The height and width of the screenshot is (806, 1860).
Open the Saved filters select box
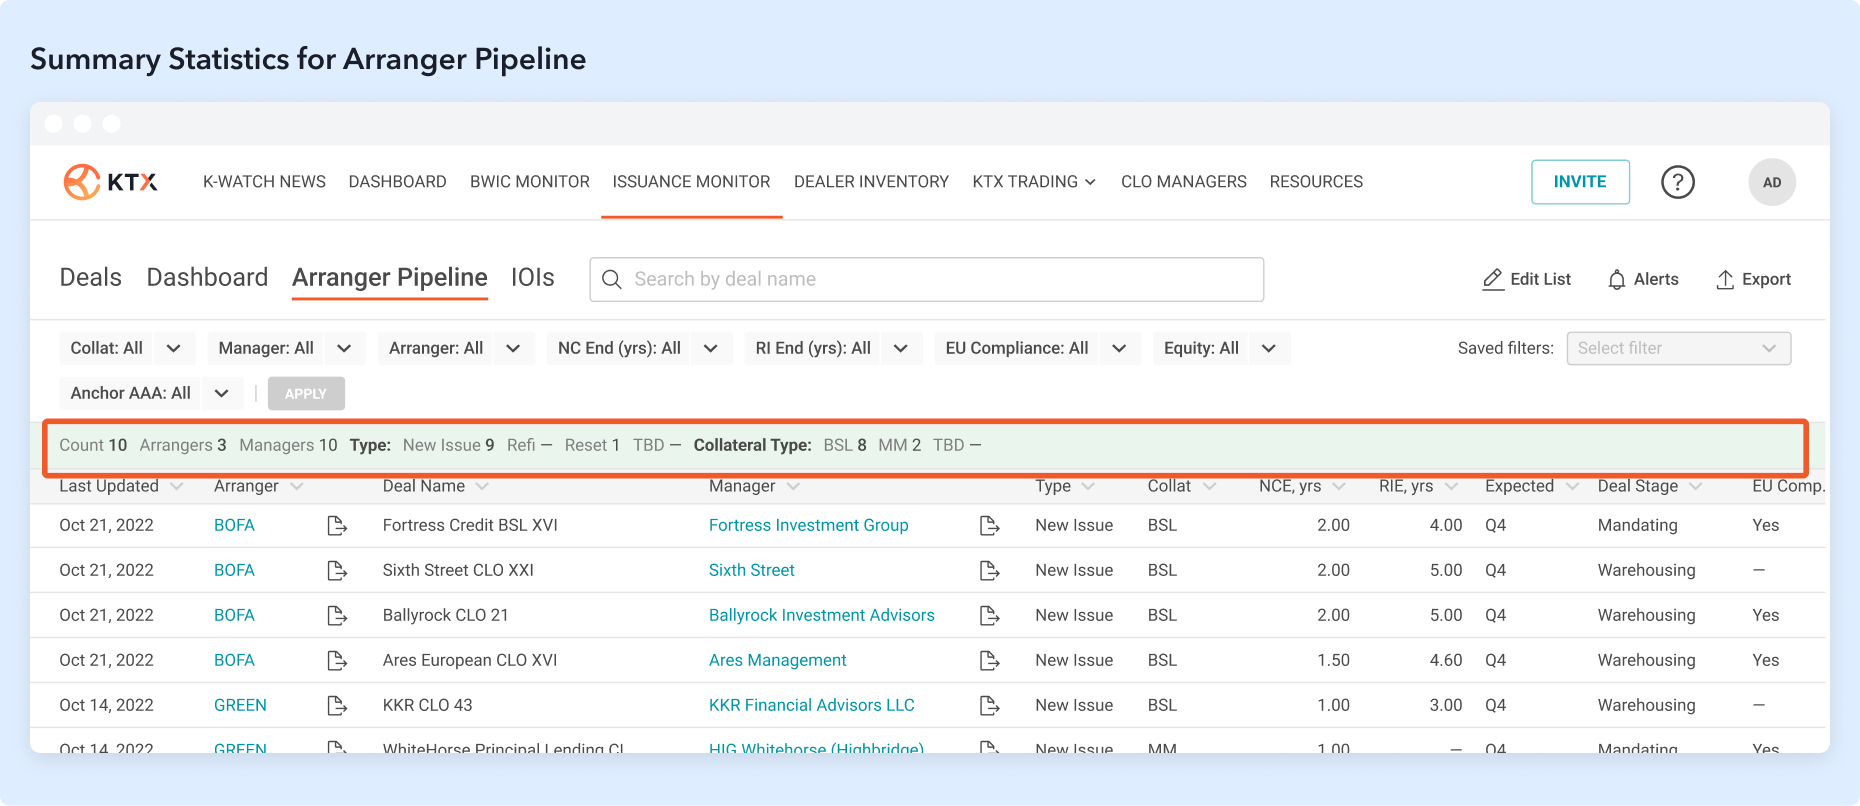click(x=1677, y=348)
